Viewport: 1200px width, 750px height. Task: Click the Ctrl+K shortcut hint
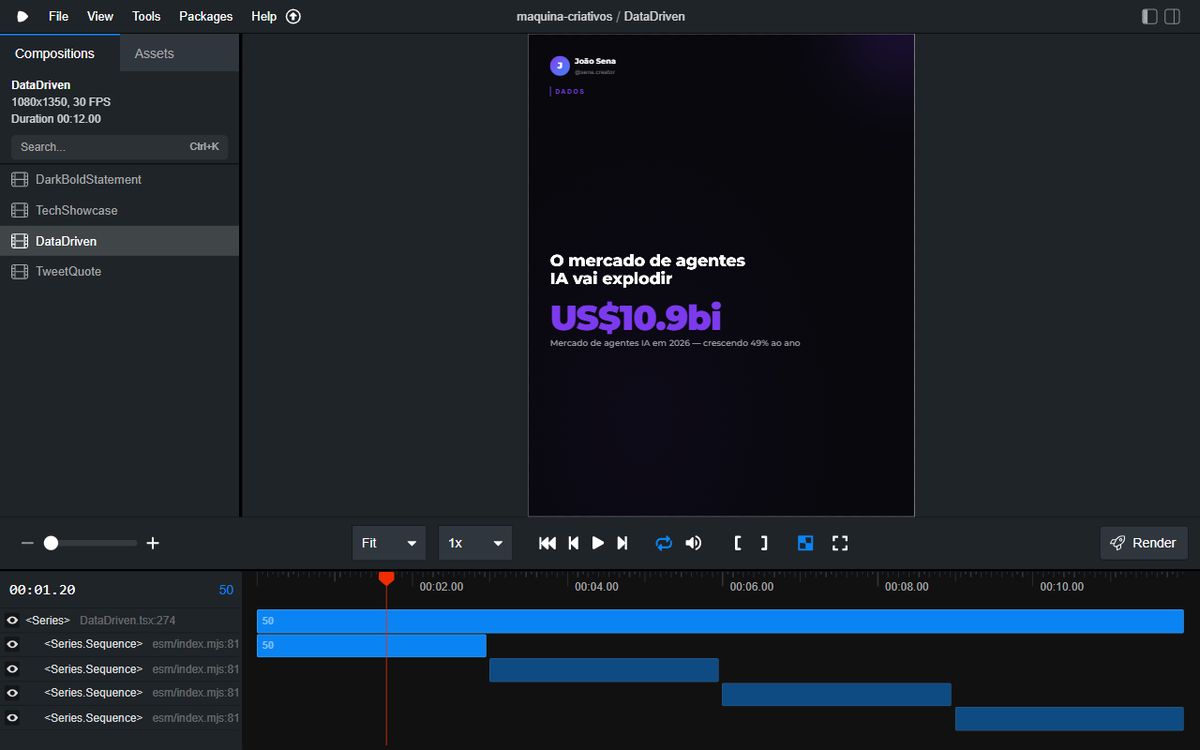204,147
